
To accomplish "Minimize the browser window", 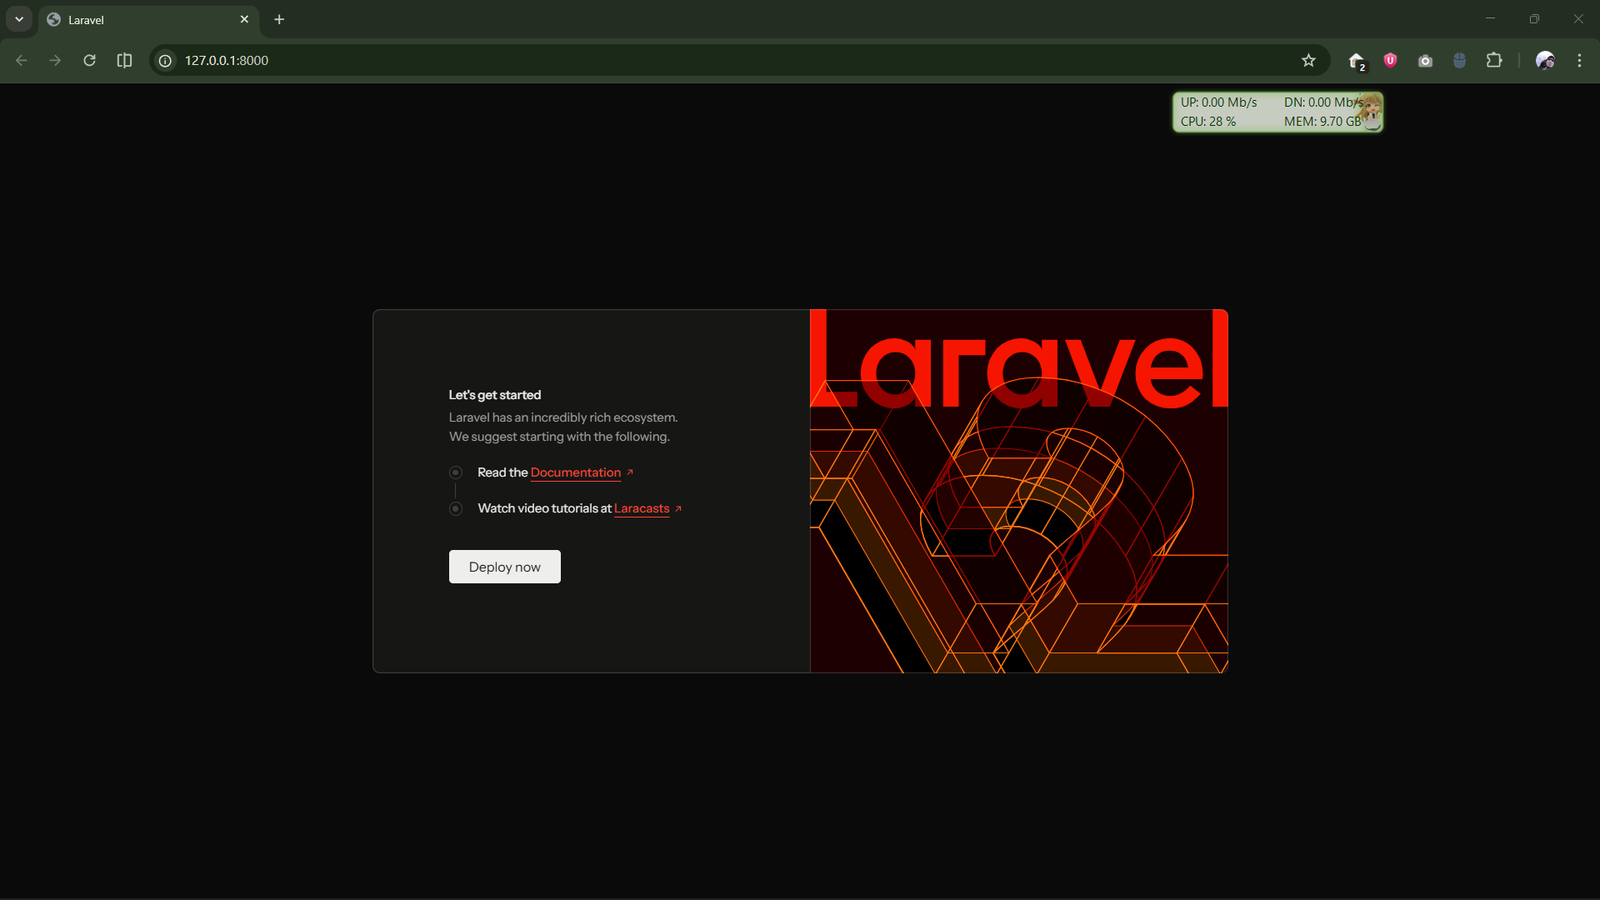I will click(1490, 19).
